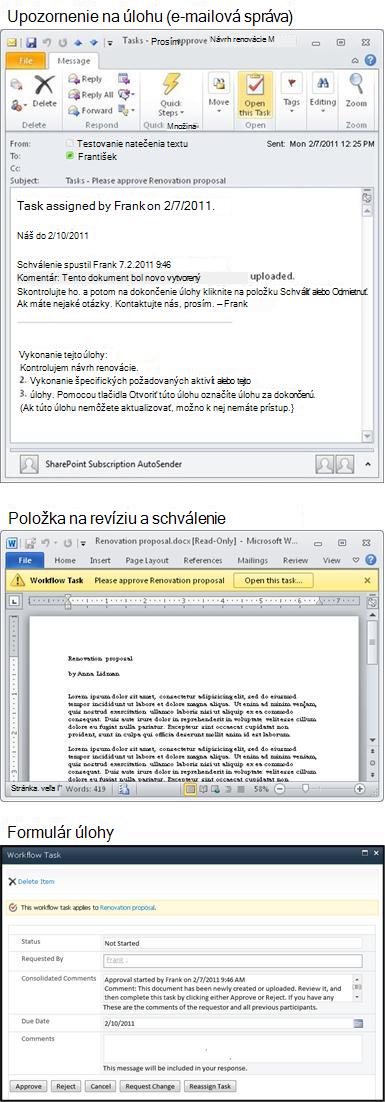Viewport: 385px width, 1102px height.
Task: Click the Junk icon in the Delete group
Action: pos(18,105)
